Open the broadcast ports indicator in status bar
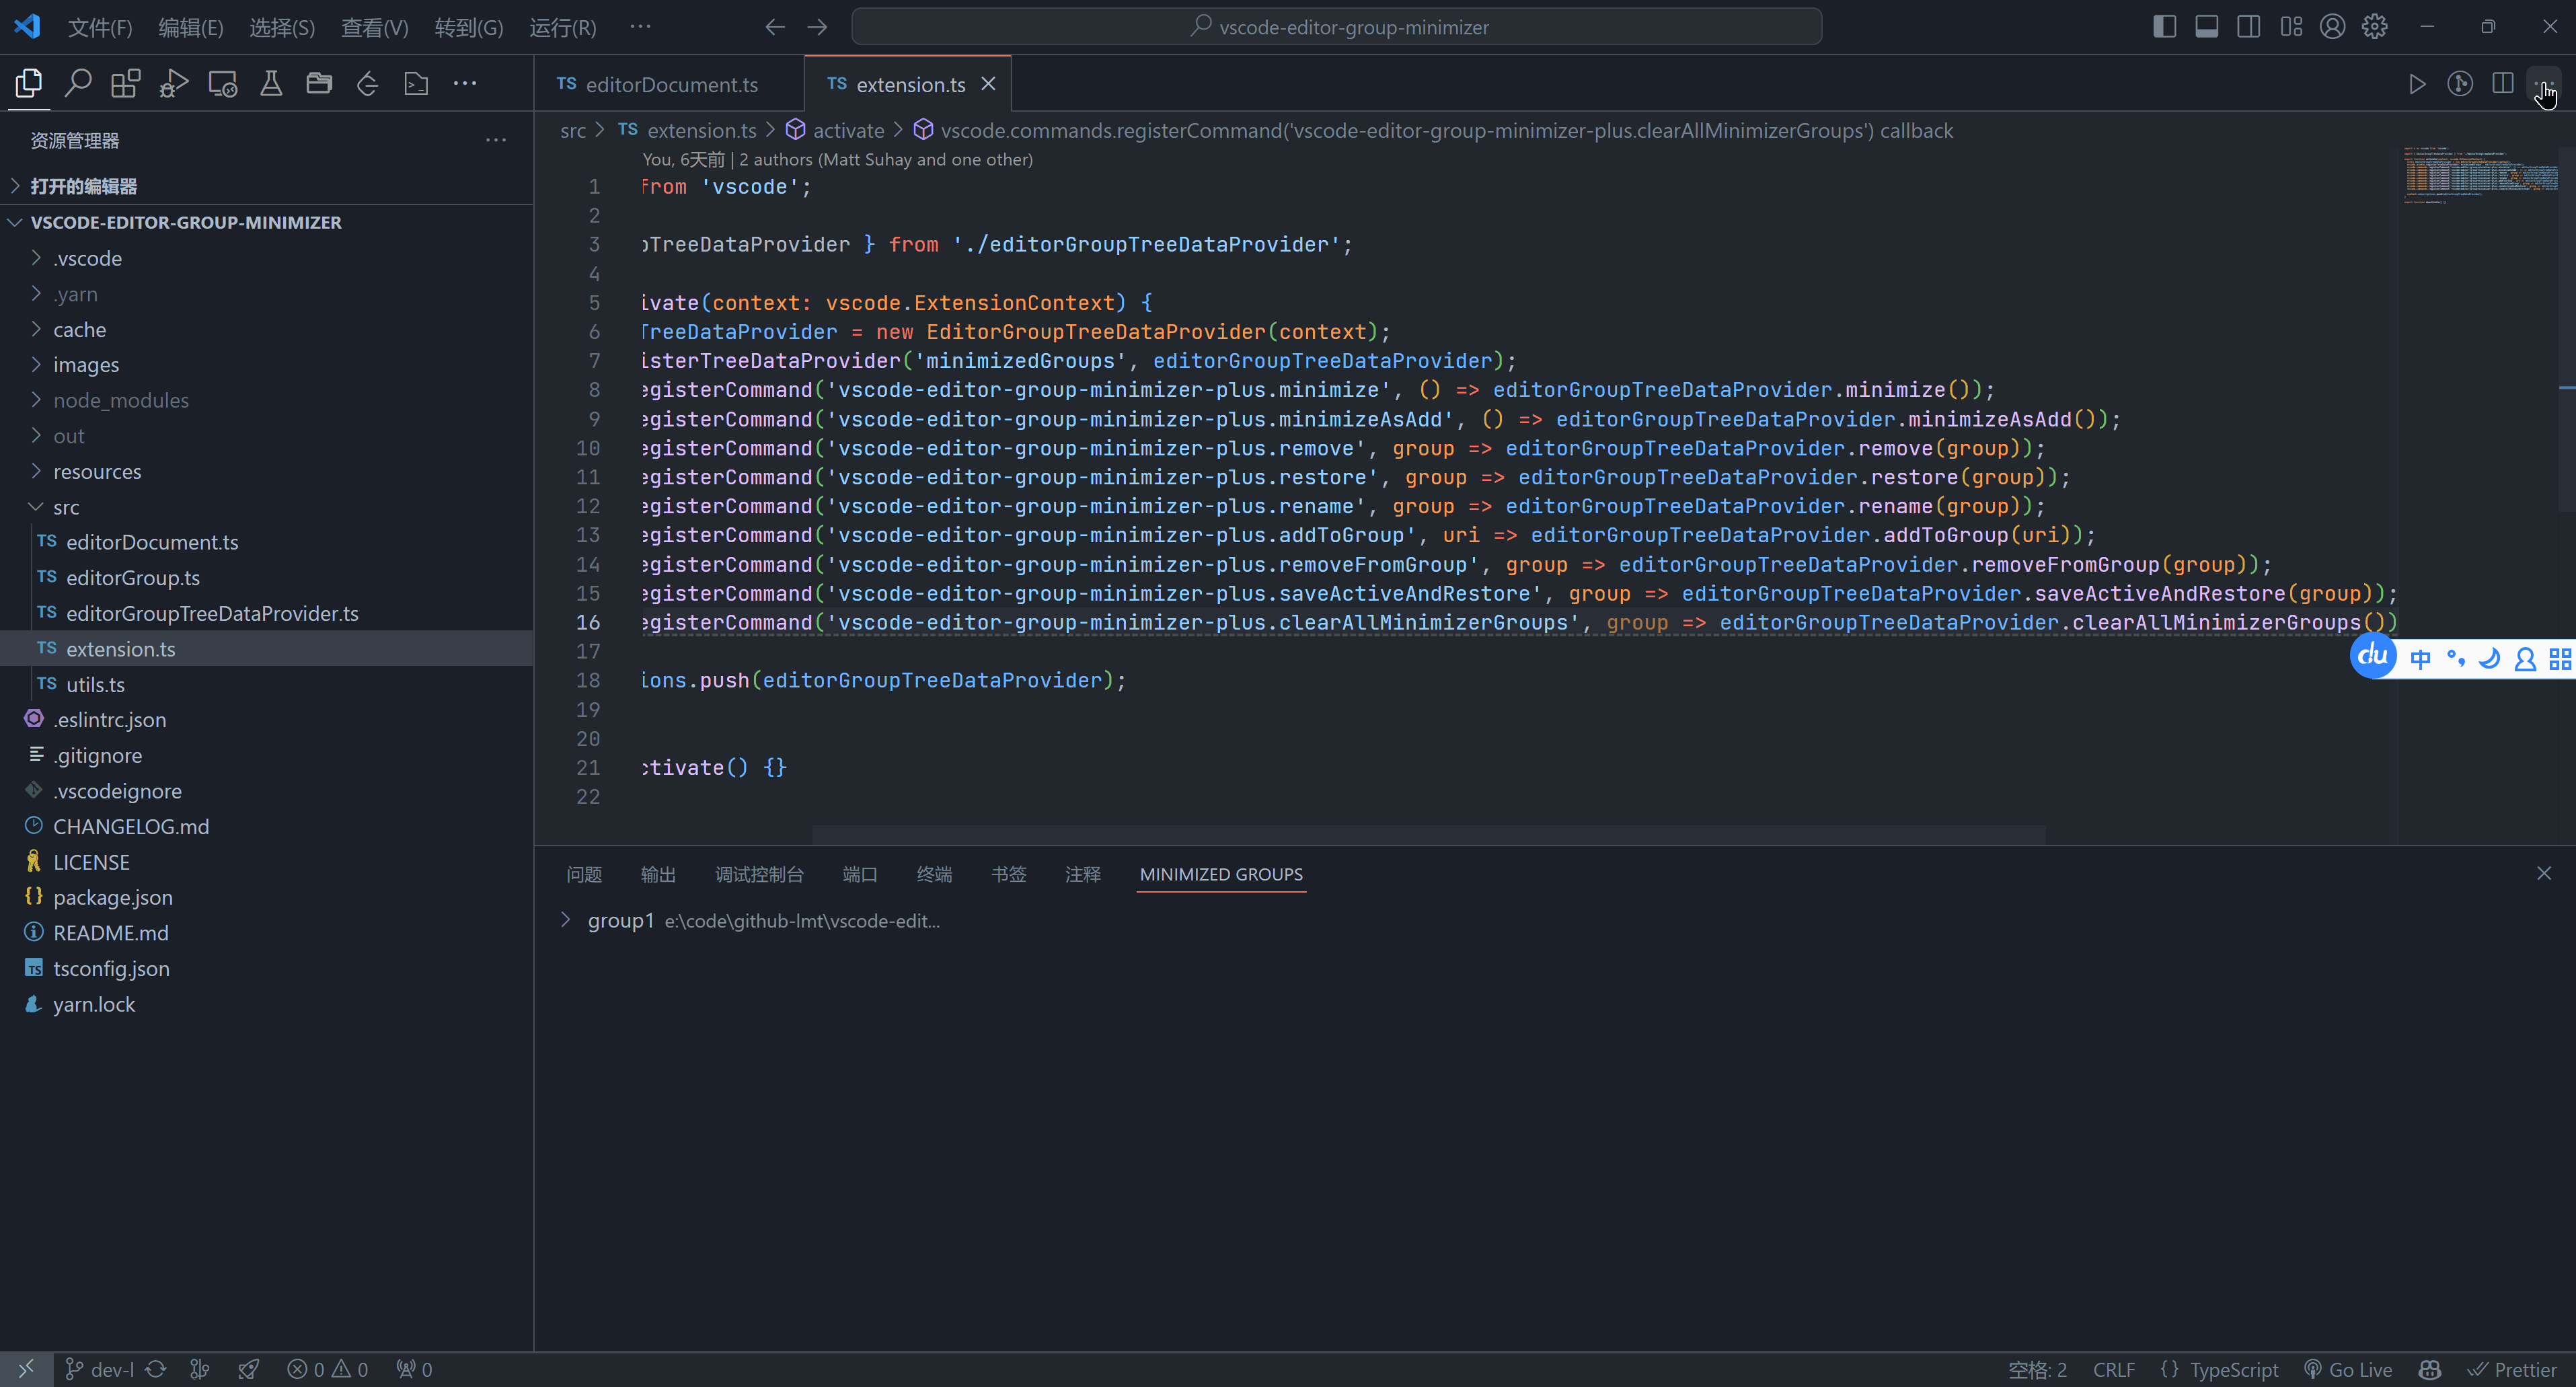The height and width of the screenshot is (1387, 2576). 414,1369
